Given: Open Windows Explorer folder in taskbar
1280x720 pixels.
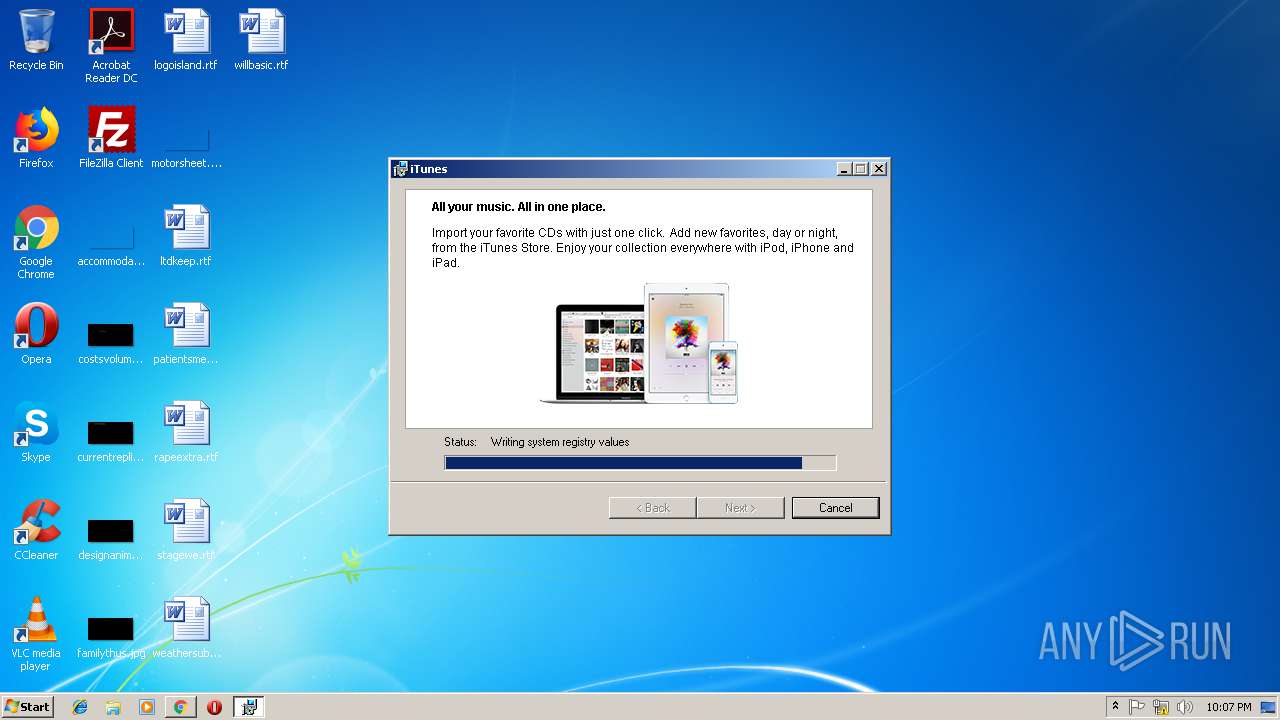Looking at the screenshot, I should 113,707.
